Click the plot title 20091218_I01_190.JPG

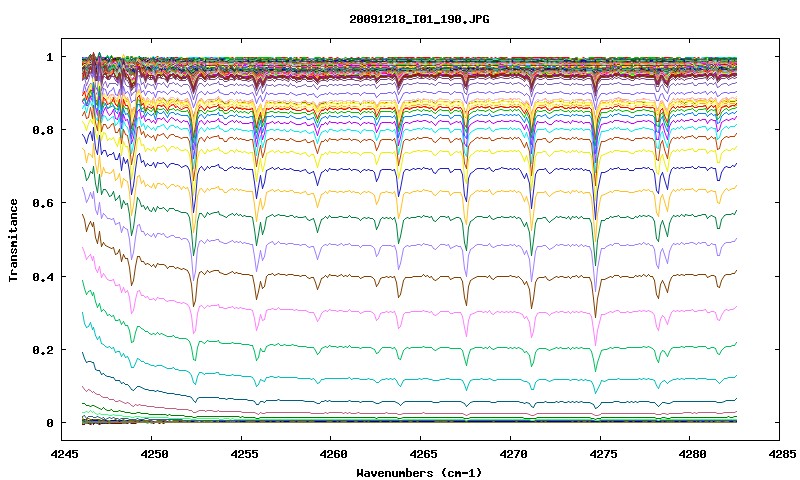click(x=419, y=19)
